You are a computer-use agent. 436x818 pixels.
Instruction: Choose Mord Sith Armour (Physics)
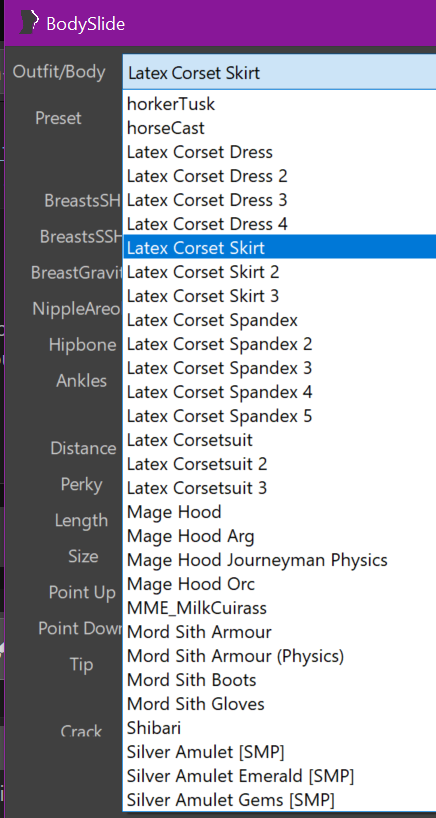(x=280, y=656)
